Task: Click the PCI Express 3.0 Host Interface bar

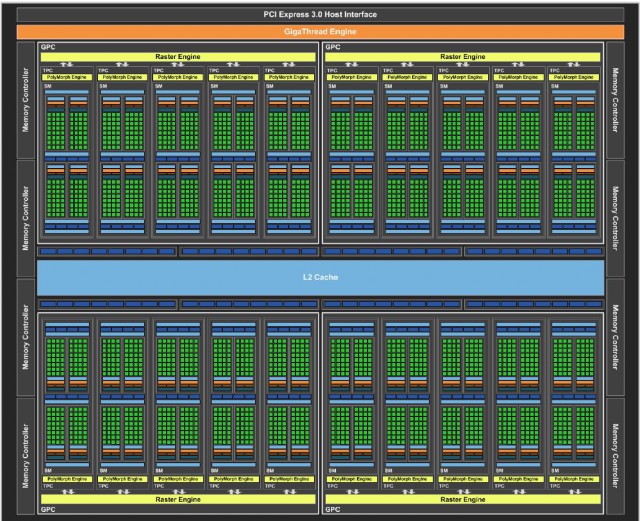Action: pyautogui.click(x=320, y=14)
